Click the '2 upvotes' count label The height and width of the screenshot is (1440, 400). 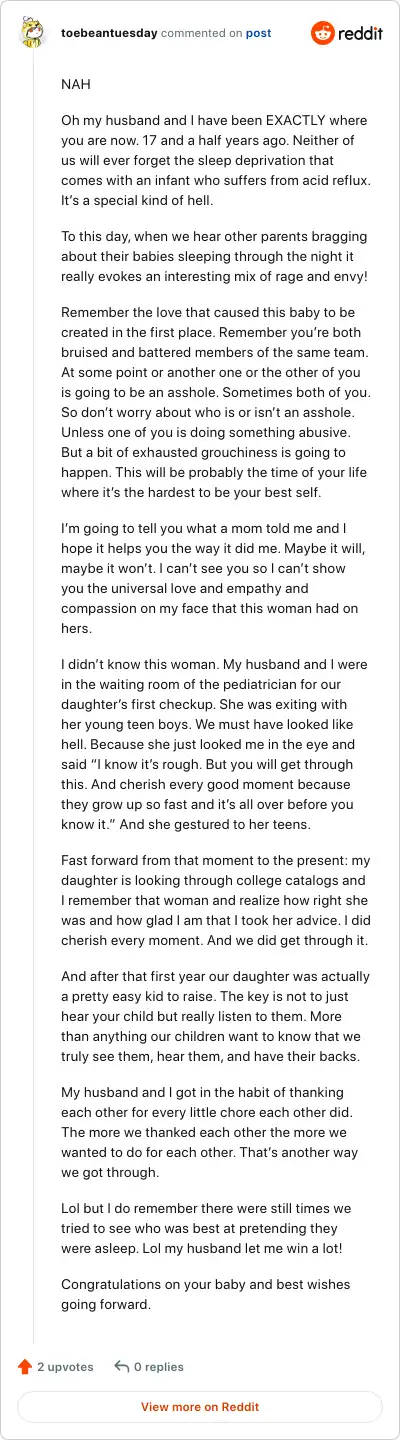click(65, 1366)
